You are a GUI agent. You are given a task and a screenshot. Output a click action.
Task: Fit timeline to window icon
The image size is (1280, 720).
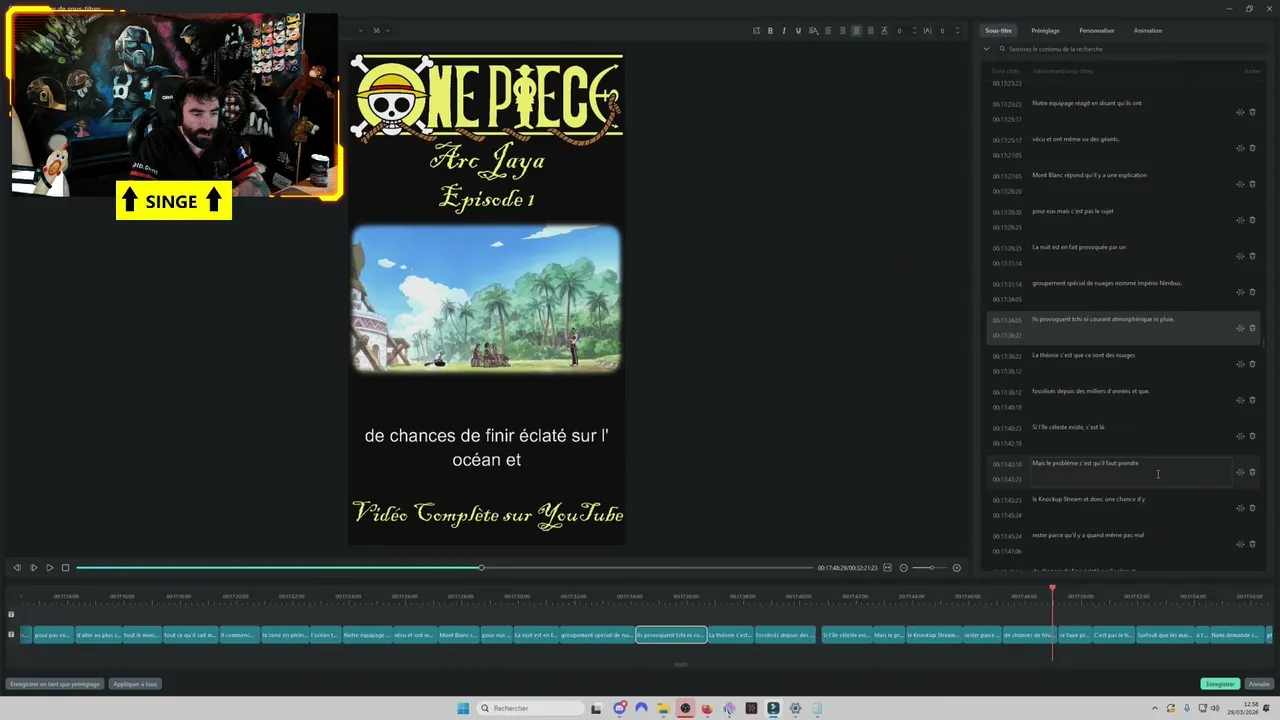point(889,568)
